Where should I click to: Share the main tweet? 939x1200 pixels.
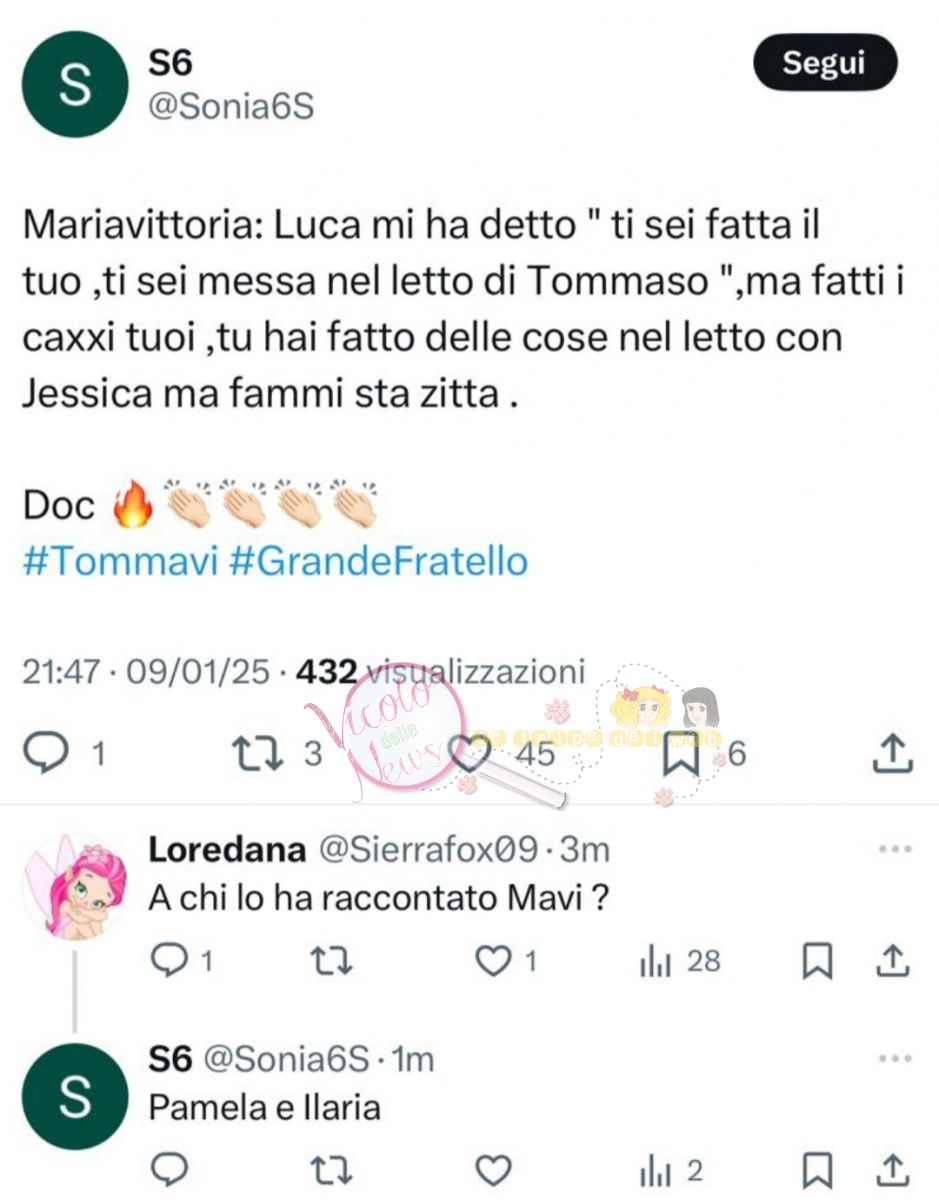pyautogui.click(x=893, y=753)
